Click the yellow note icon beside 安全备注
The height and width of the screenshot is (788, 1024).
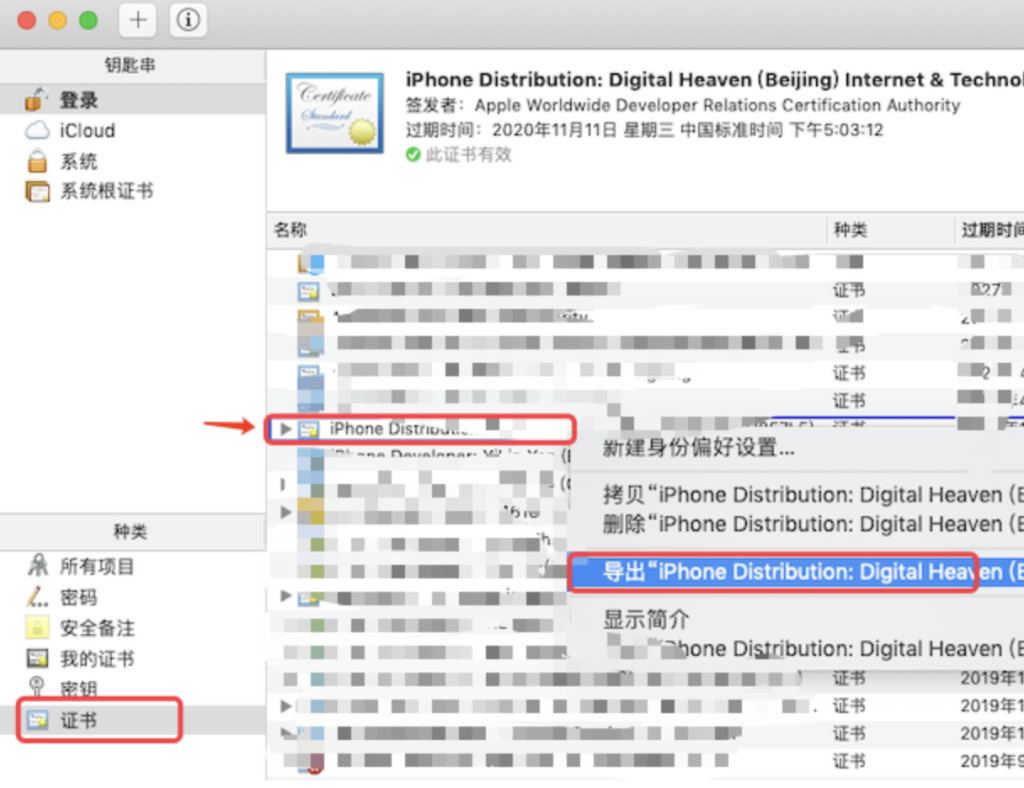coord(37,627)
